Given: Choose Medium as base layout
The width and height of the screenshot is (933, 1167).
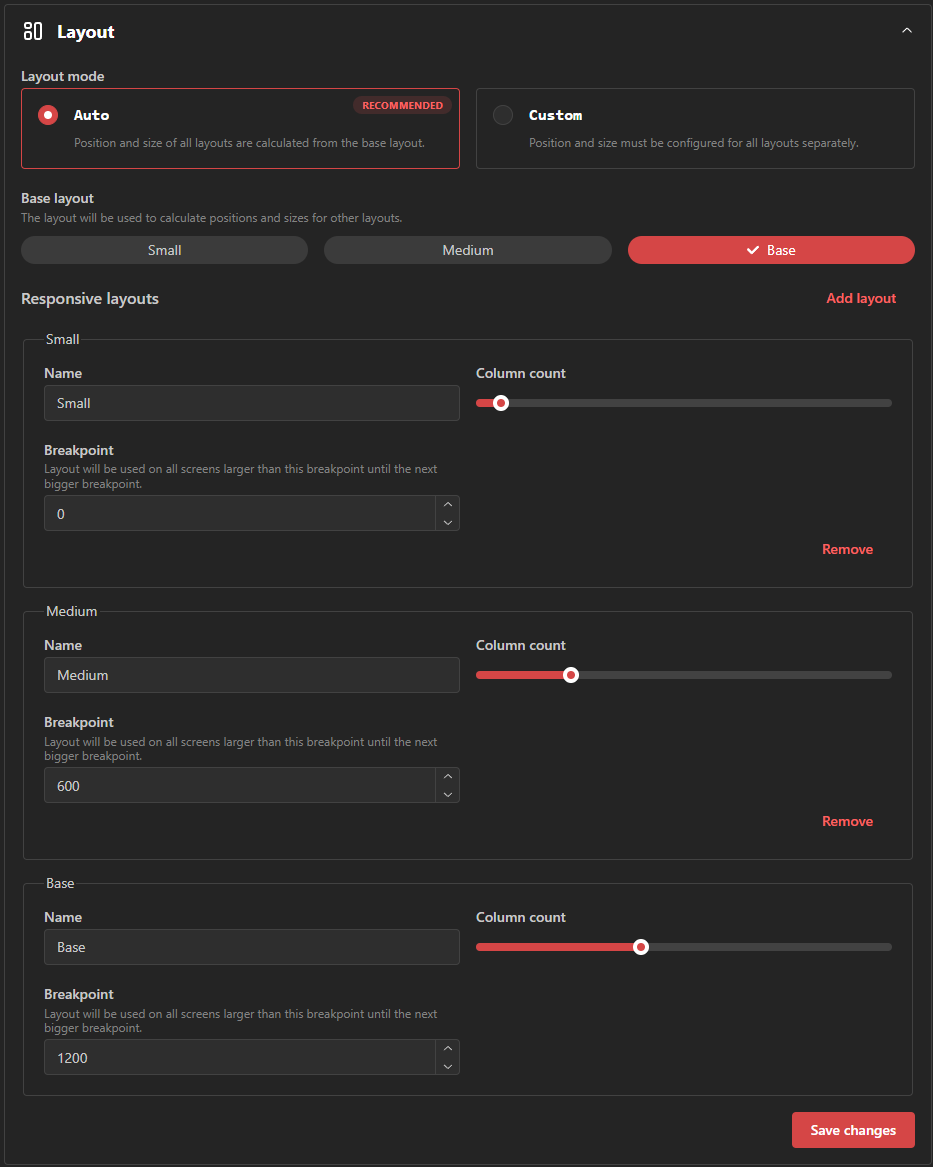Looking at the screenshot, I should pyautogui.click(x=467, y=250).
